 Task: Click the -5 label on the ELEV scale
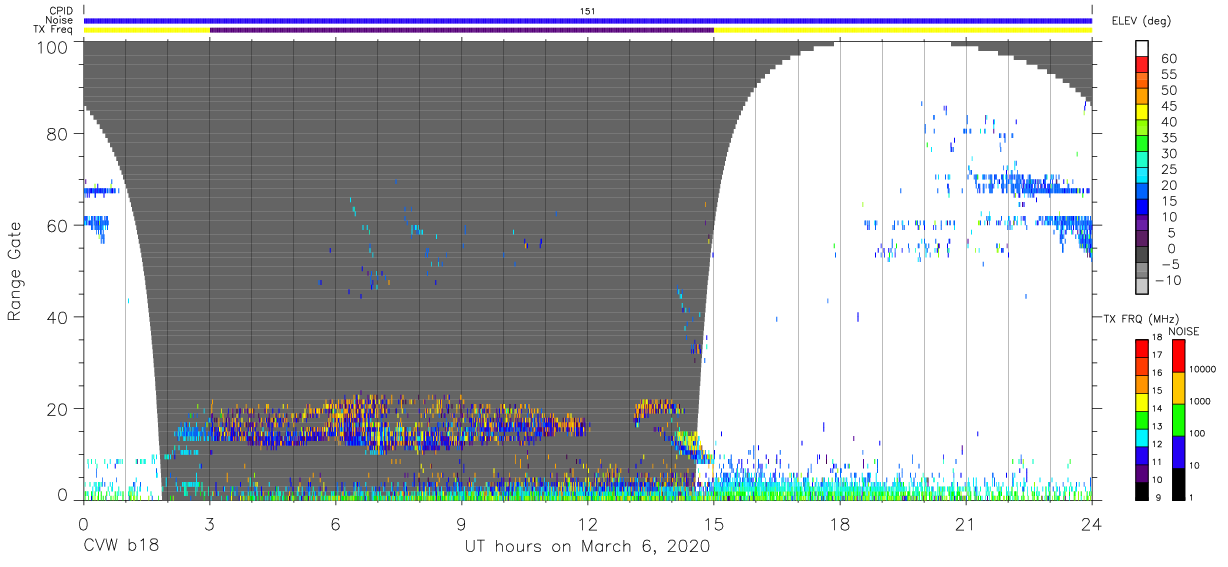click(x=1170, y=264)
